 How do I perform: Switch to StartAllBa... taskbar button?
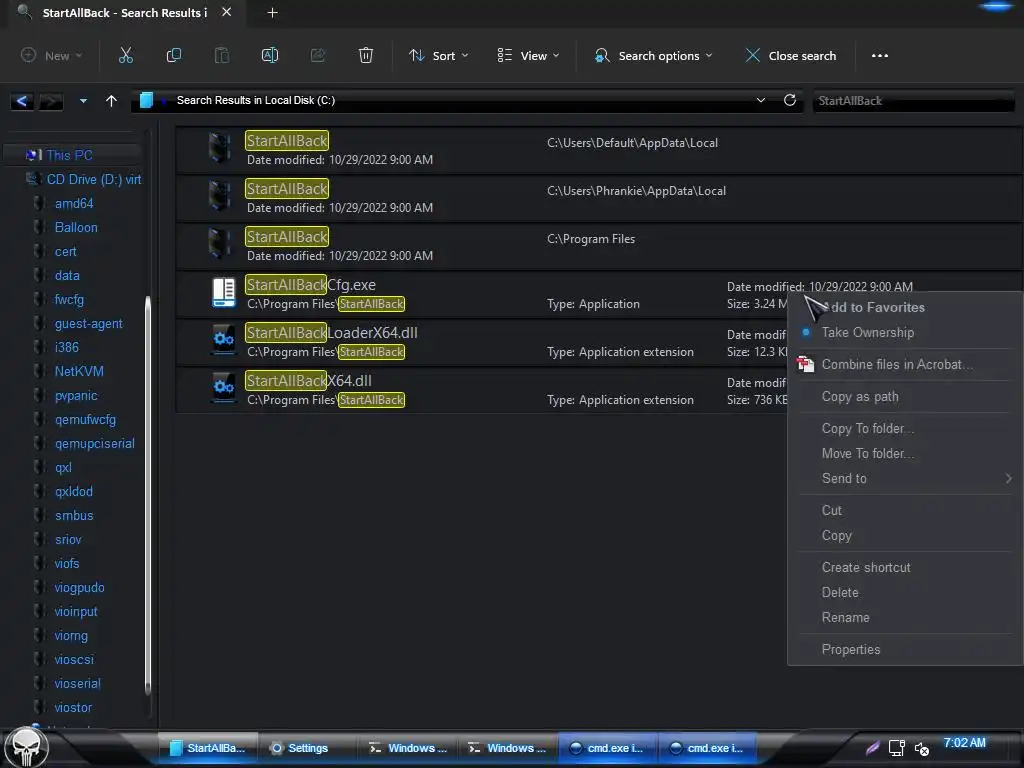(x=208, y=748)
